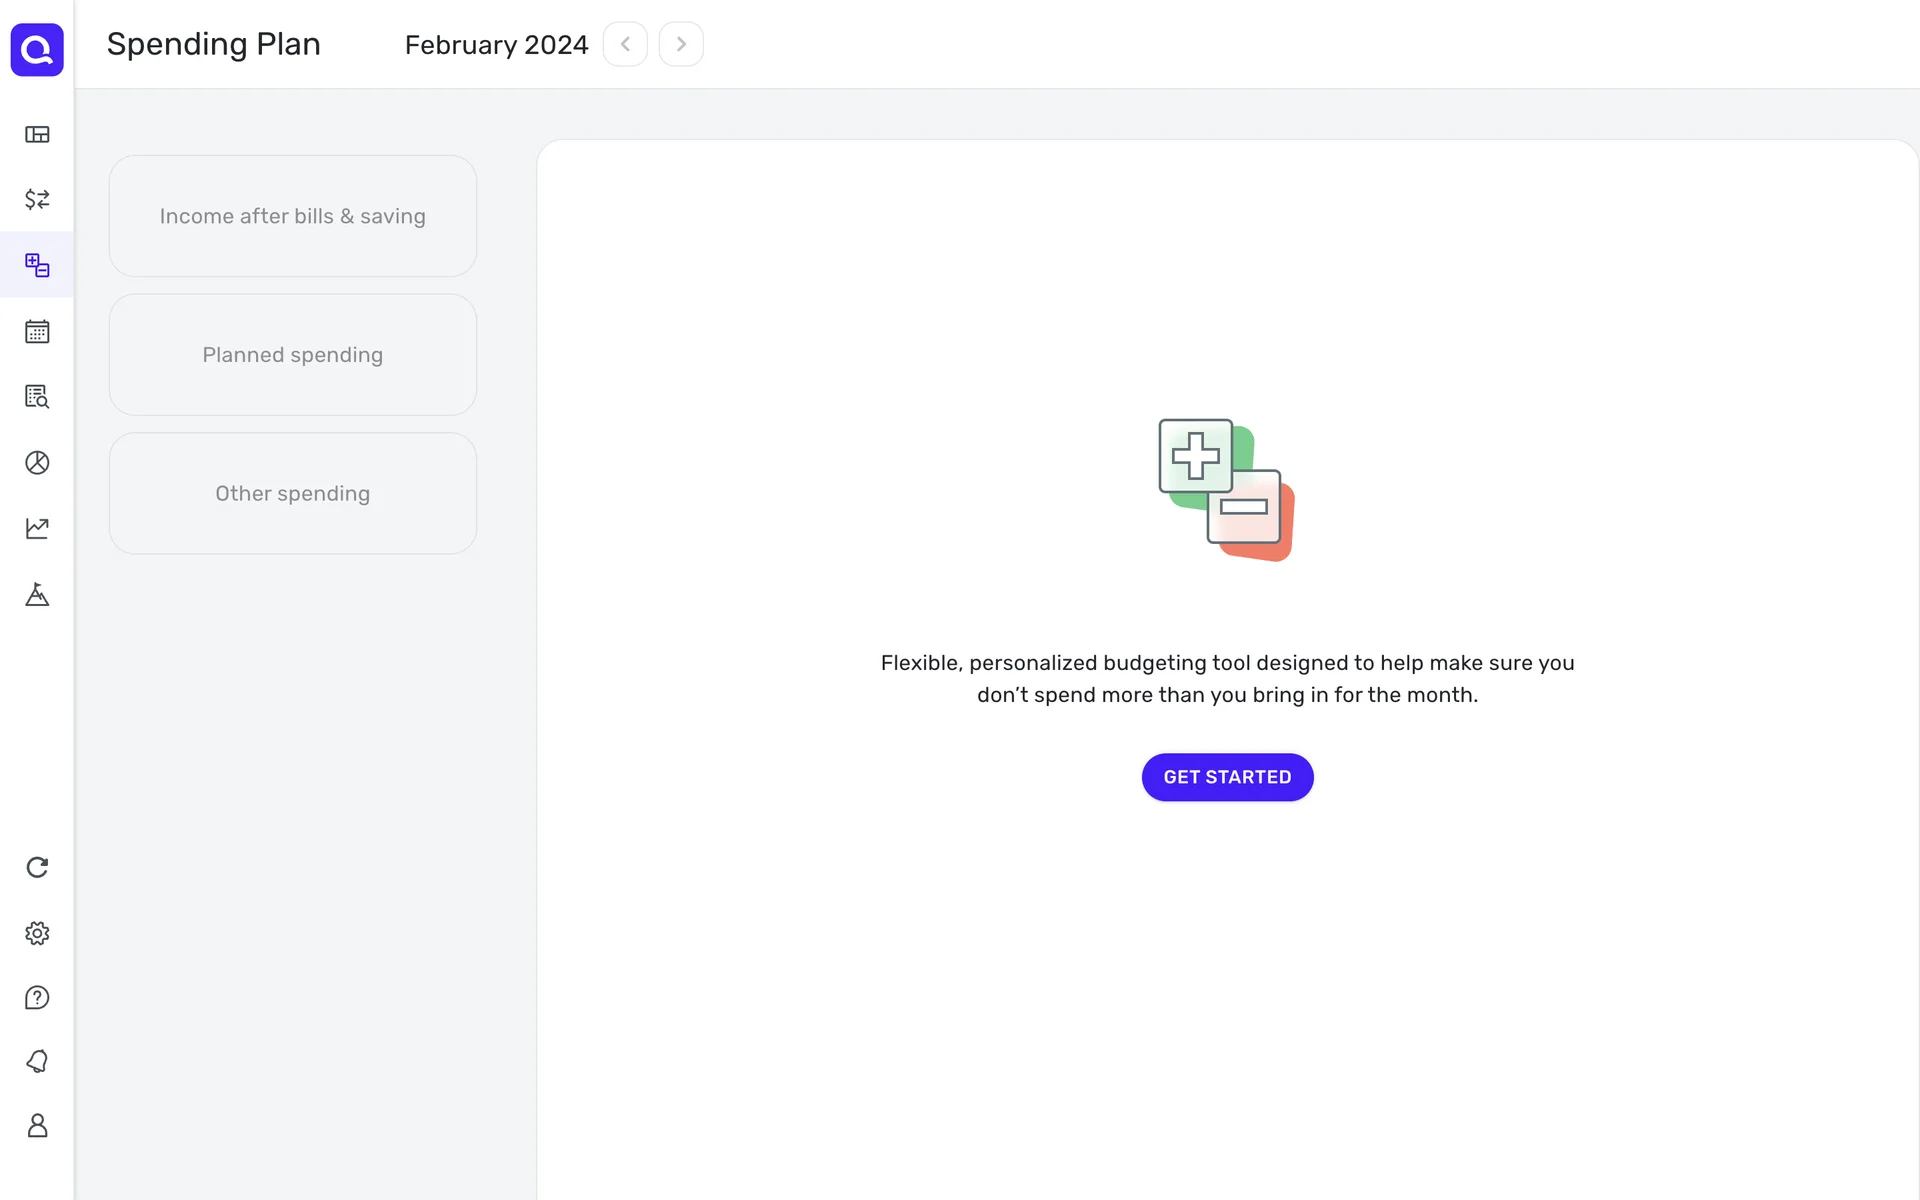Open the Help question mark icon
The height and width of the screenshot is (1200, 1920).
click(x=37, y=998)
